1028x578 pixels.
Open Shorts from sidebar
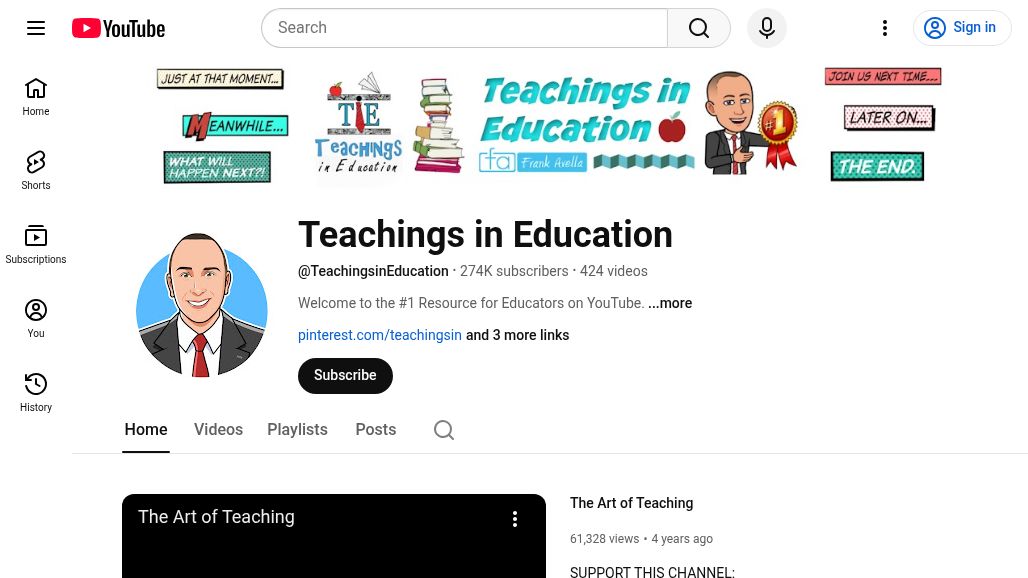36,171
